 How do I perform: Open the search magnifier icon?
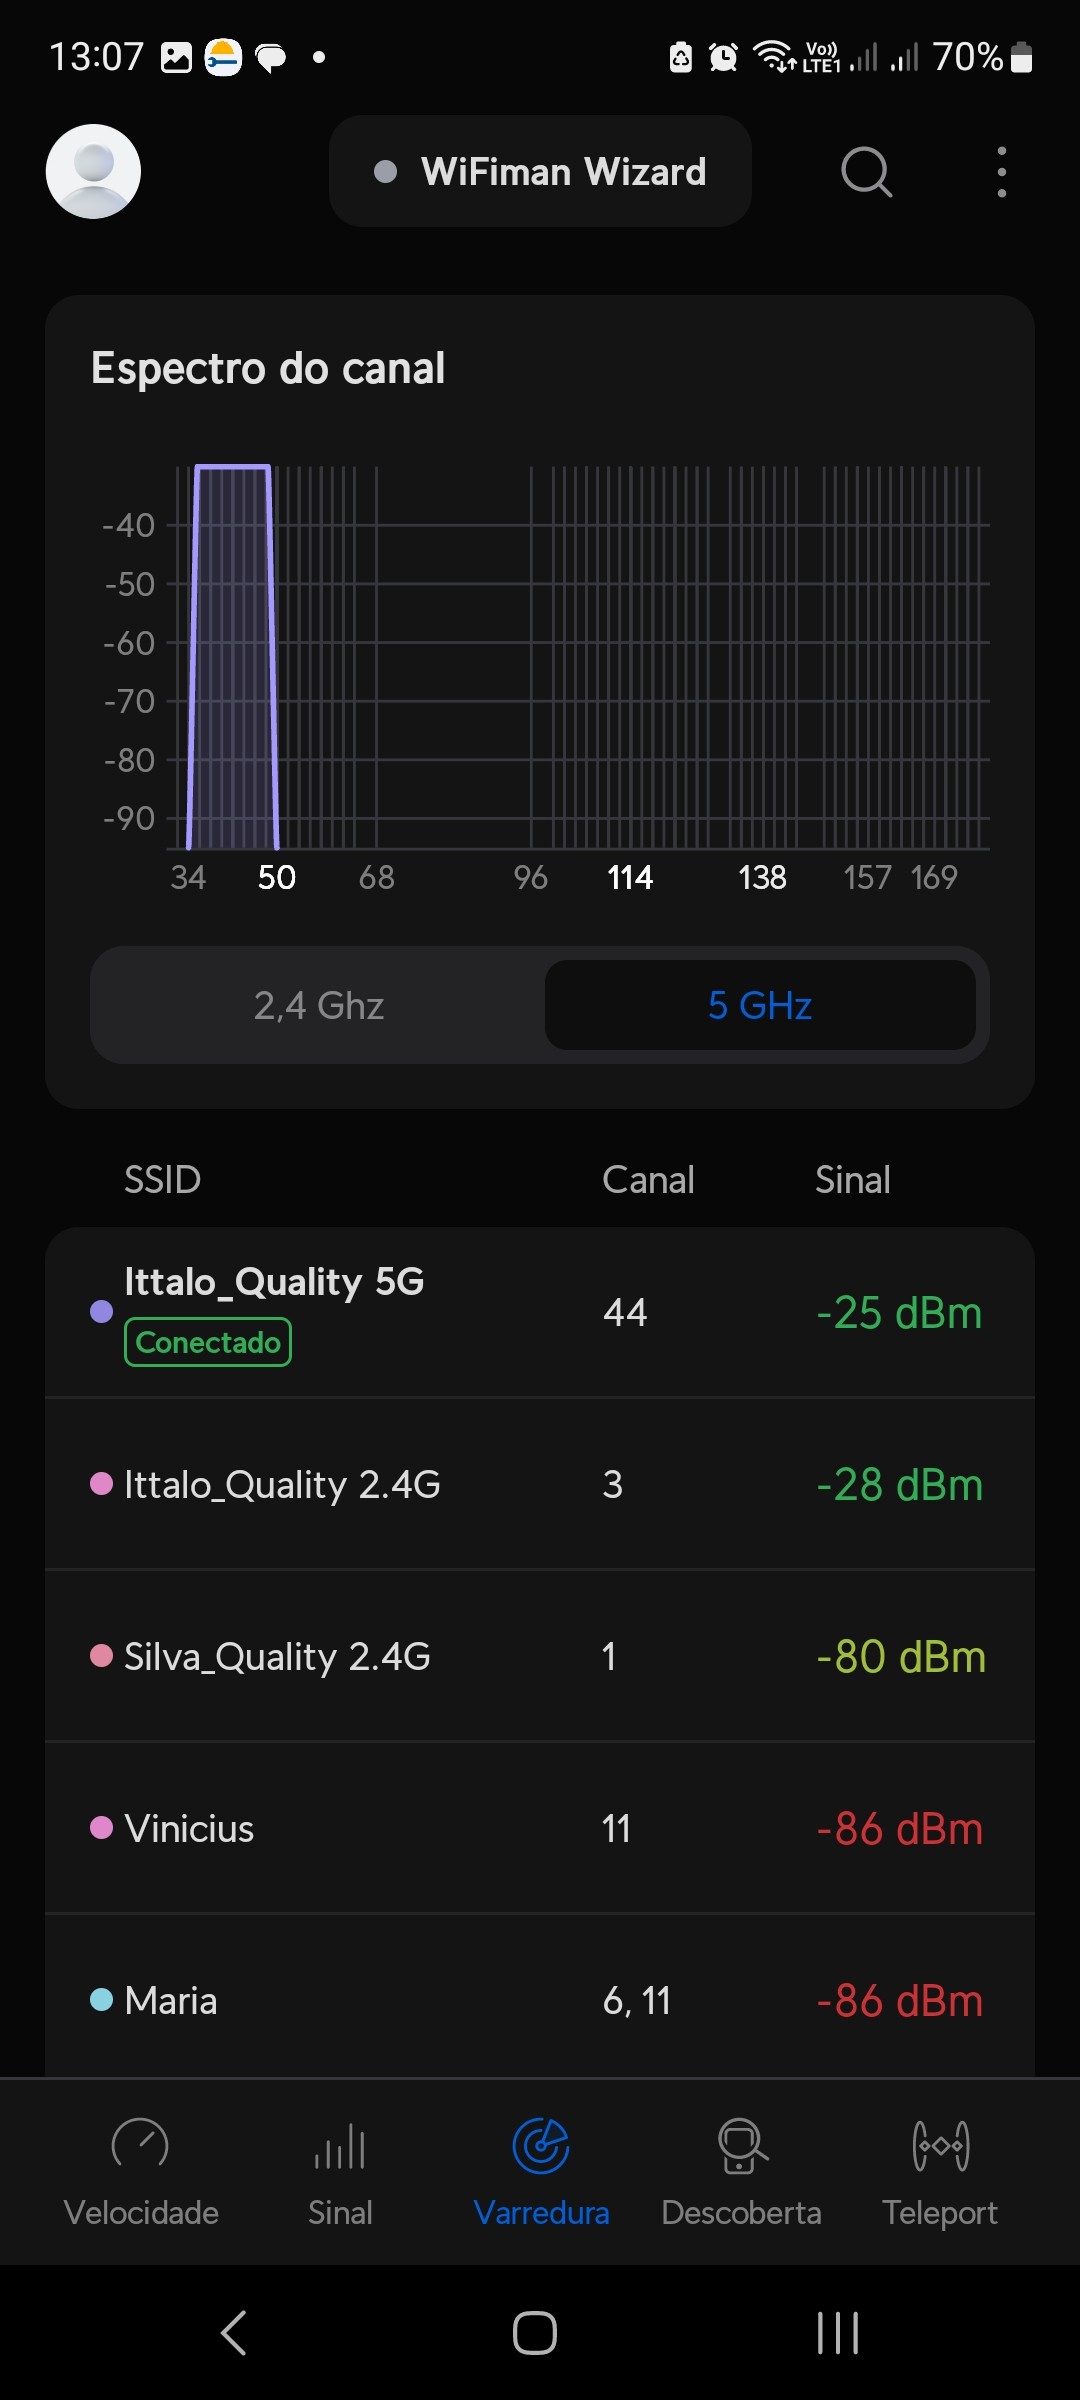pos(866,172)
